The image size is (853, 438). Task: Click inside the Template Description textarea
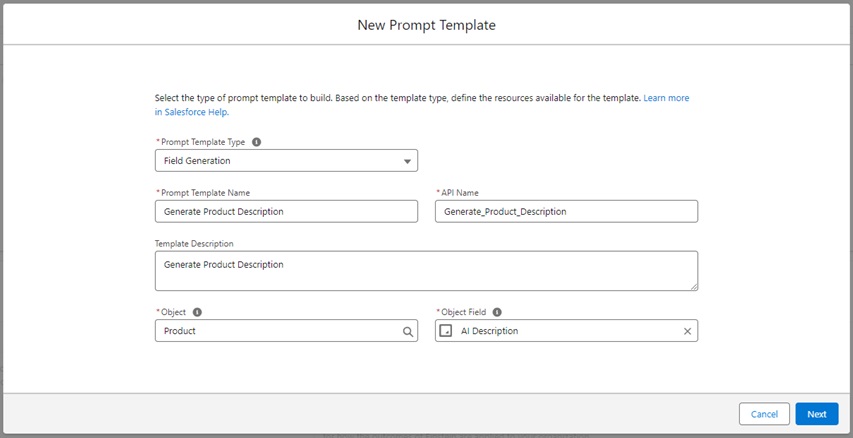pyautogui.click(x=426, y=270)
